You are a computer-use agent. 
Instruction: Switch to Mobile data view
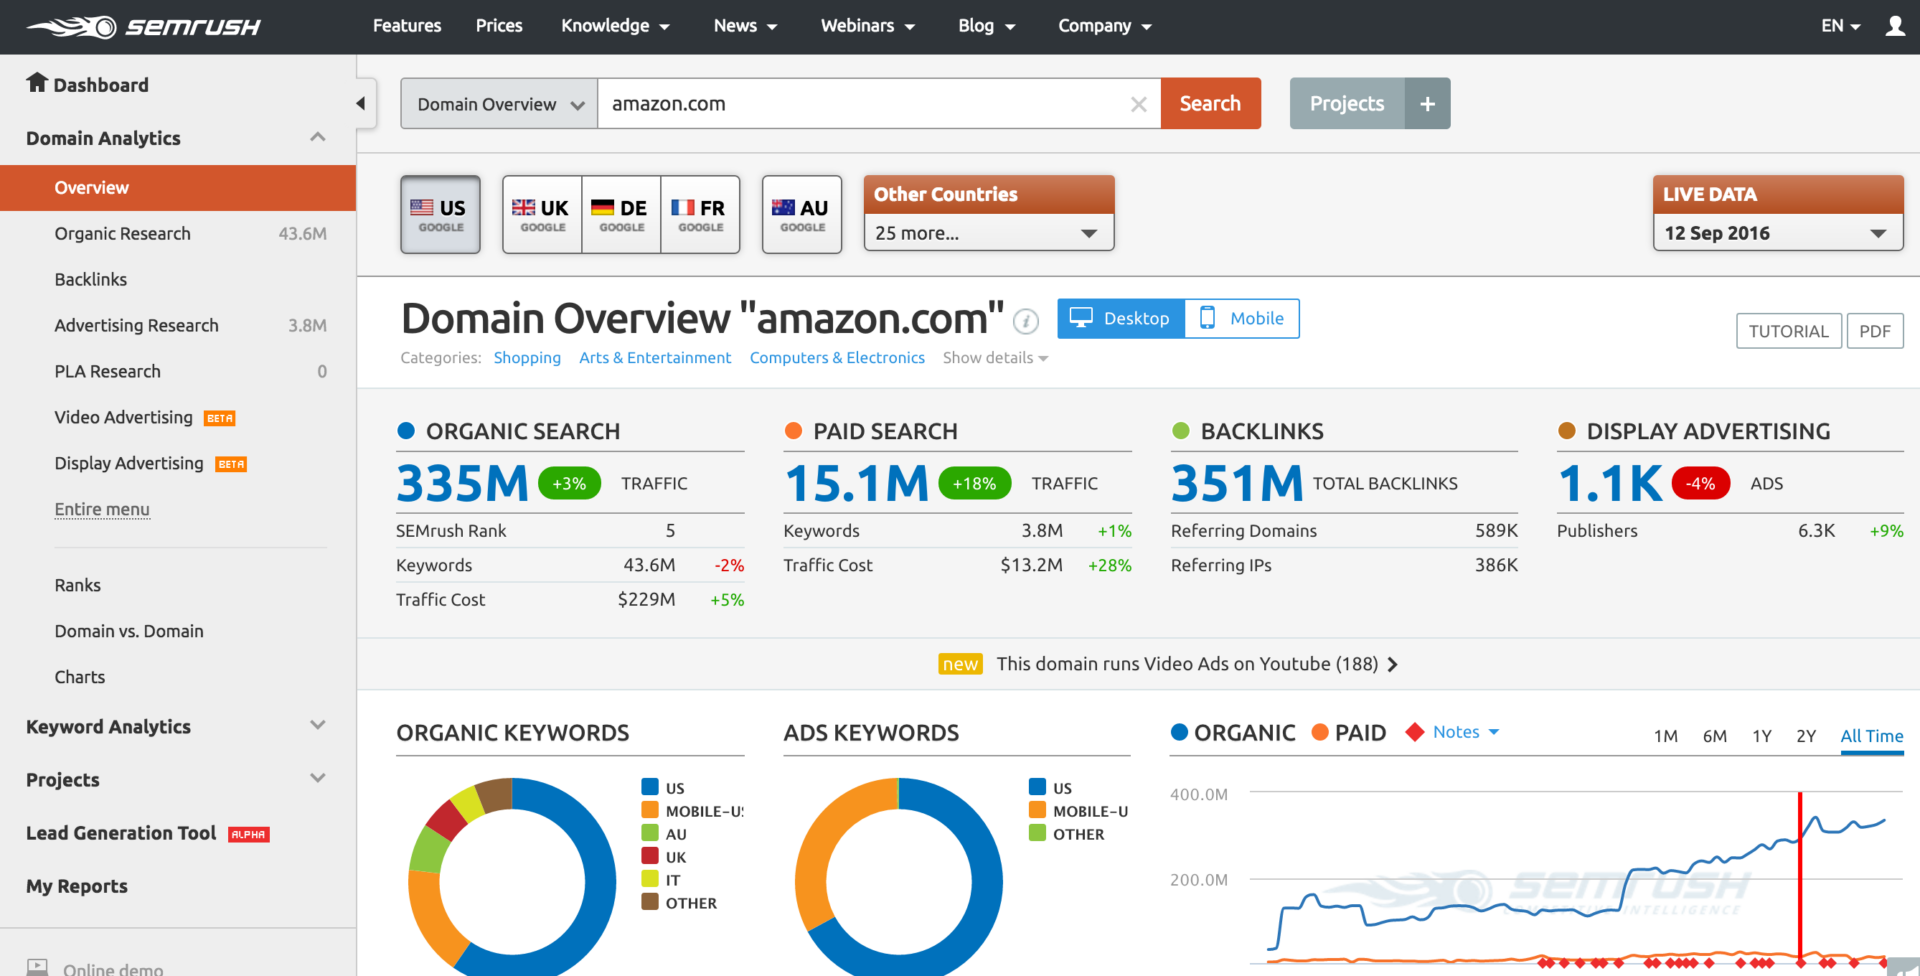pyautogui.click(x=1242, y=319)
